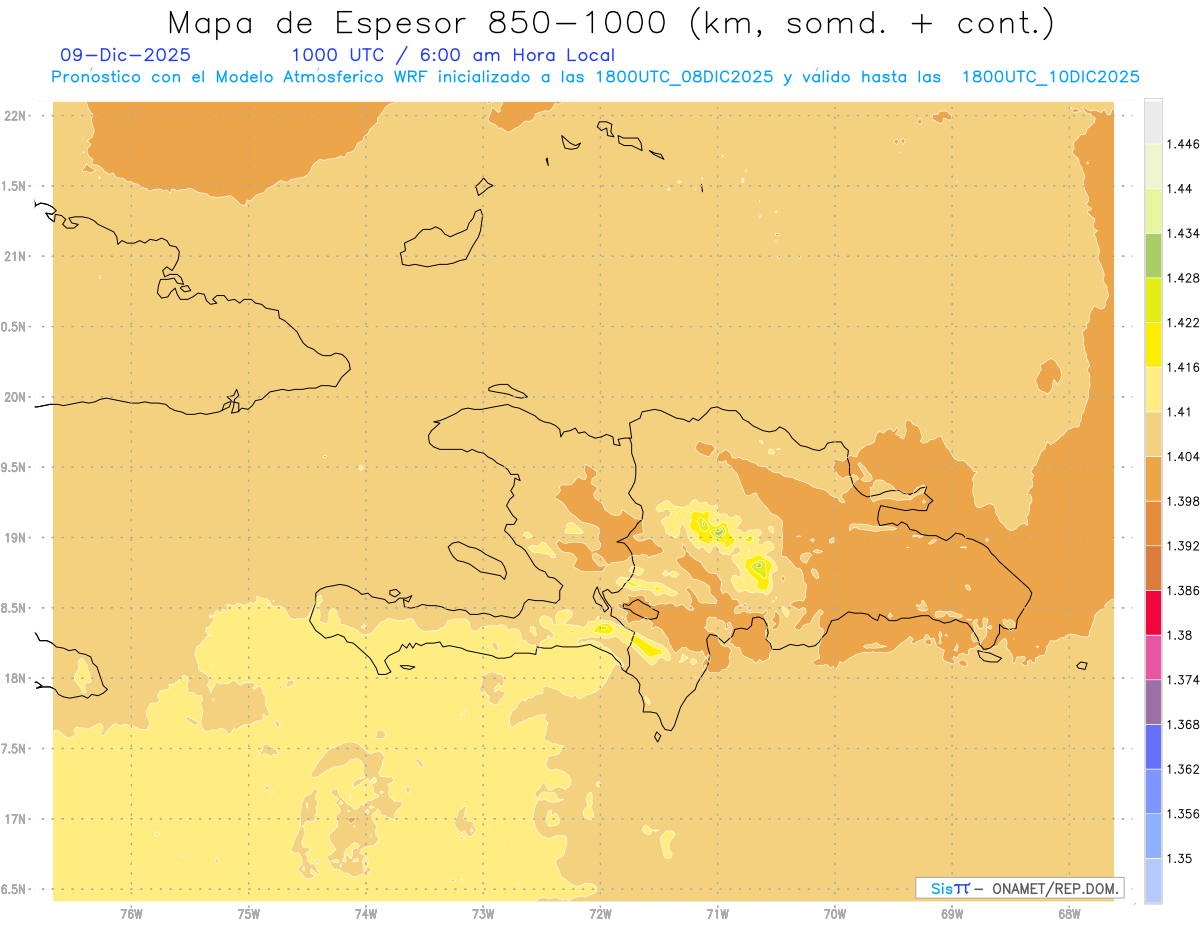This screenshot has width=1200, height=927.
Task: Click the 19N latitude label
Action: [x=16, y=538]
